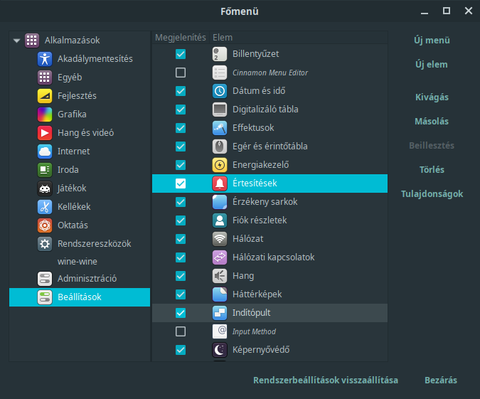Click the Elem column header
480x399 pixels.
click(223, 38)
